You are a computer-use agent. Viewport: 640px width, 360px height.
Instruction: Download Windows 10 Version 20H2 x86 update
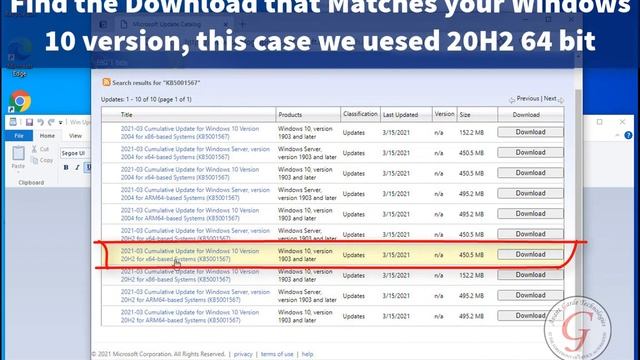point(530,275)
